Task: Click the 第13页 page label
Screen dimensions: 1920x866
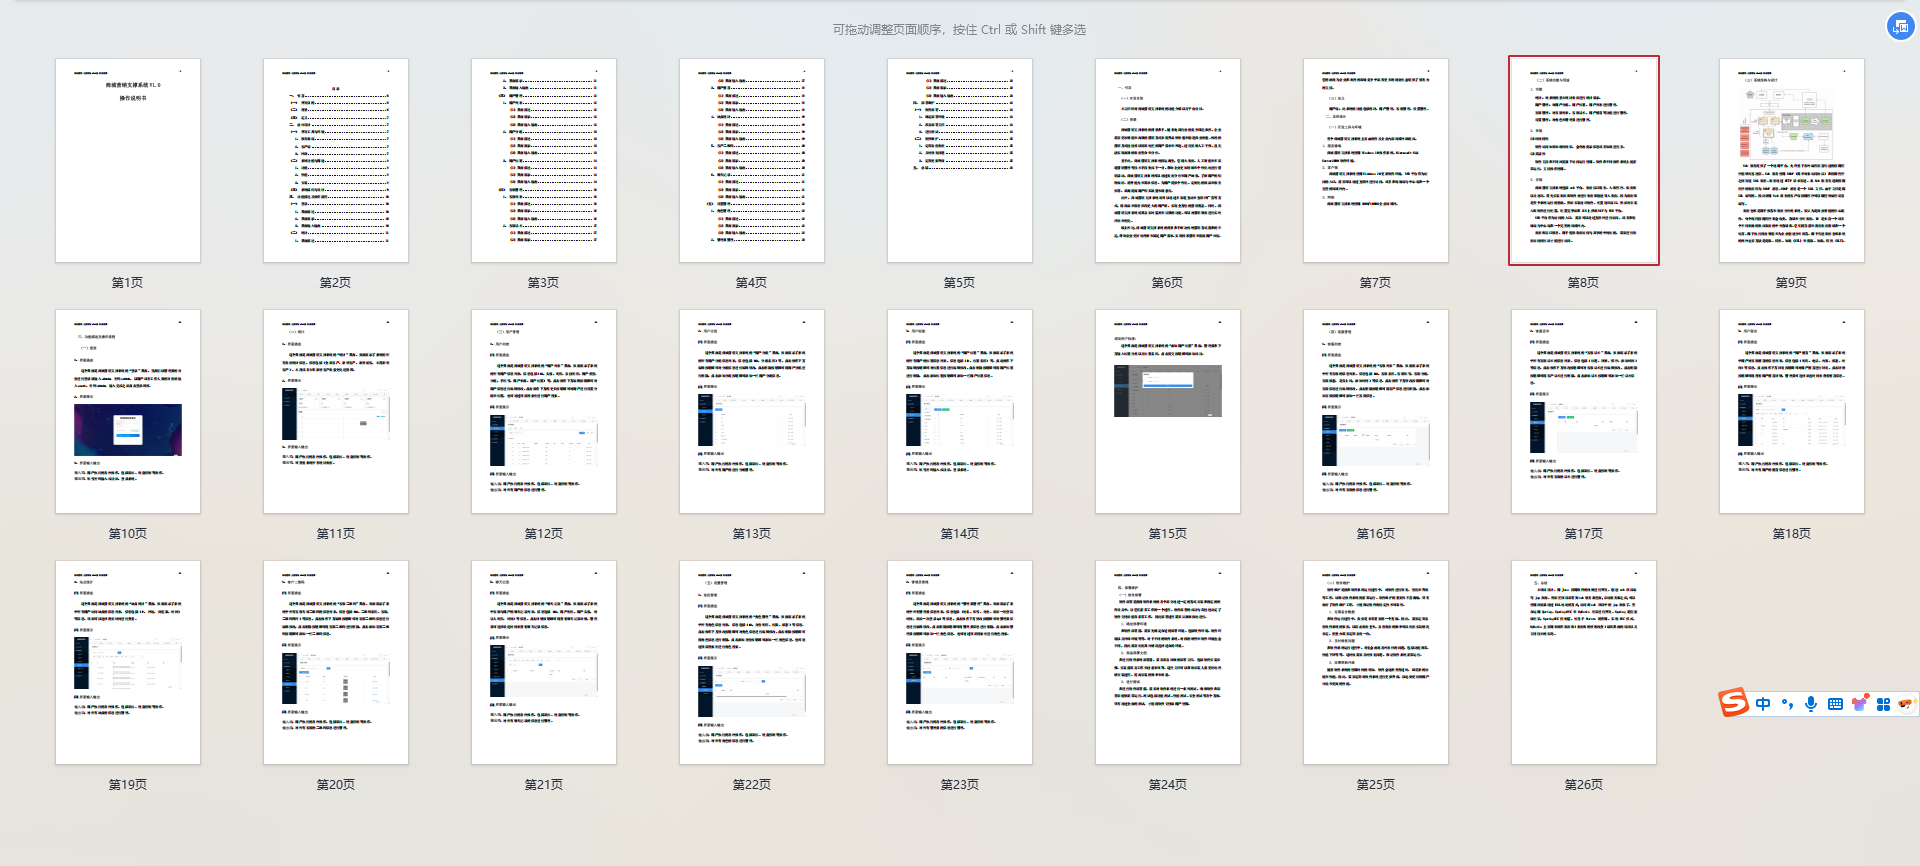Action: [x=752, y=534]
